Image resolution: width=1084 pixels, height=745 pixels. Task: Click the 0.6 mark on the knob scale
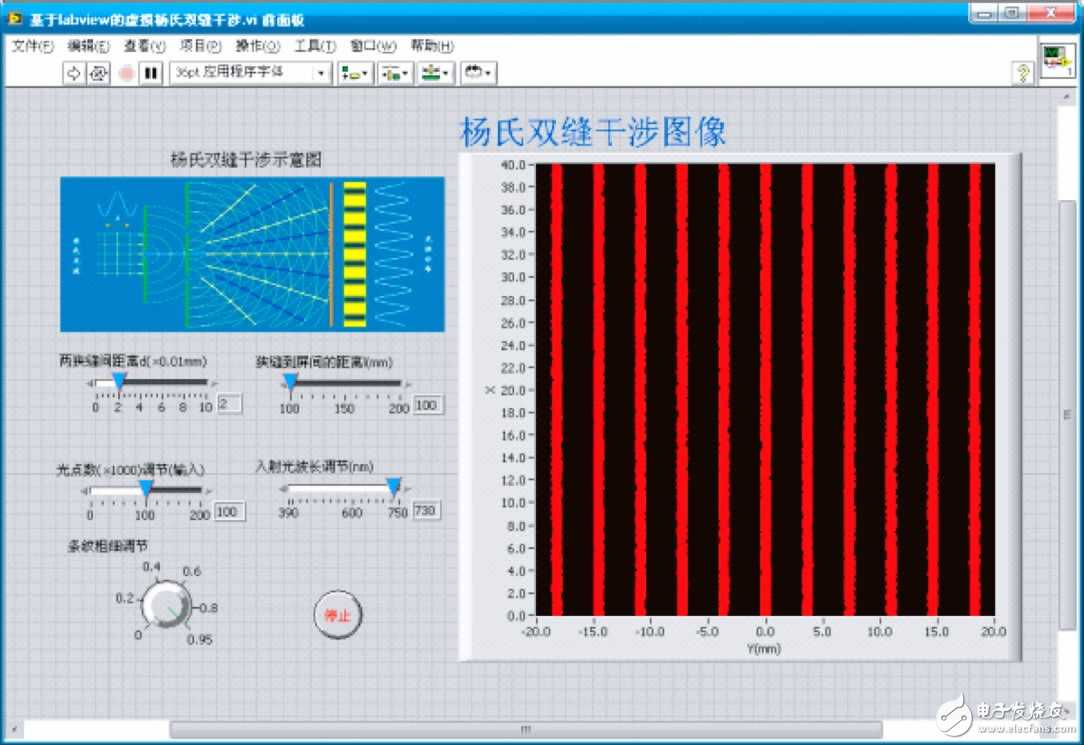(x=191, y=572)
